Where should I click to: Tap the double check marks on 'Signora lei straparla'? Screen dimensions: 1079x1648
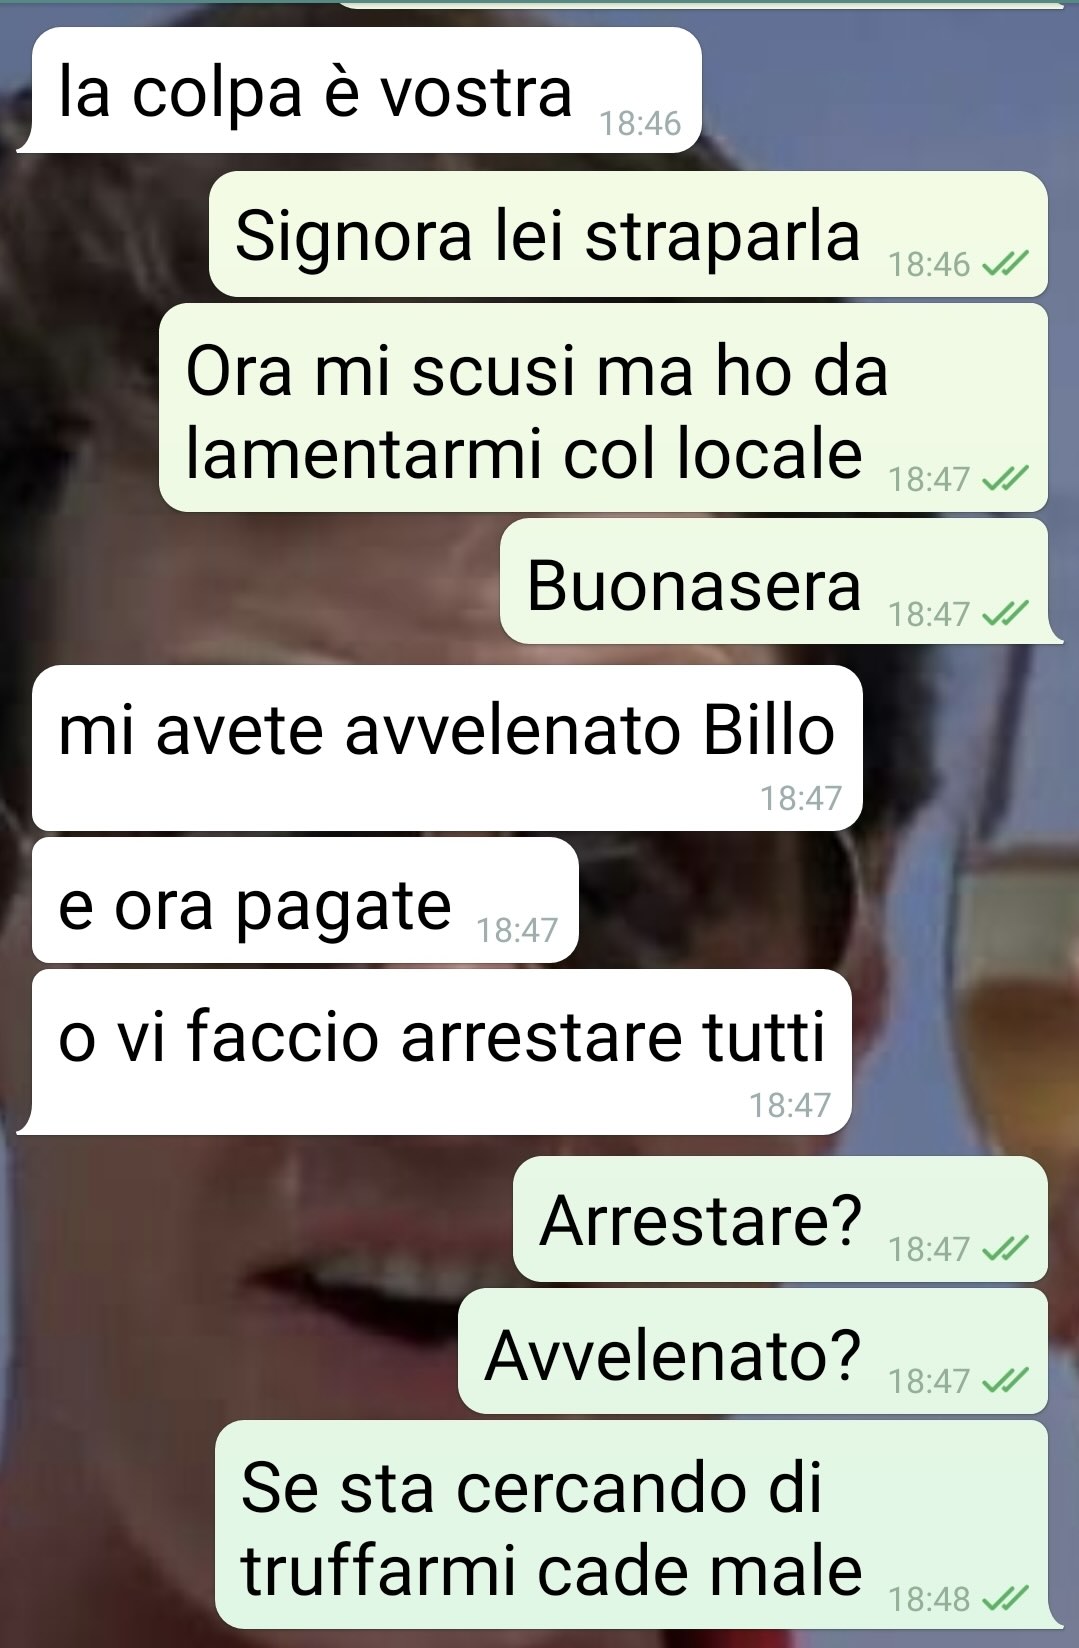tap(1005, 264)
